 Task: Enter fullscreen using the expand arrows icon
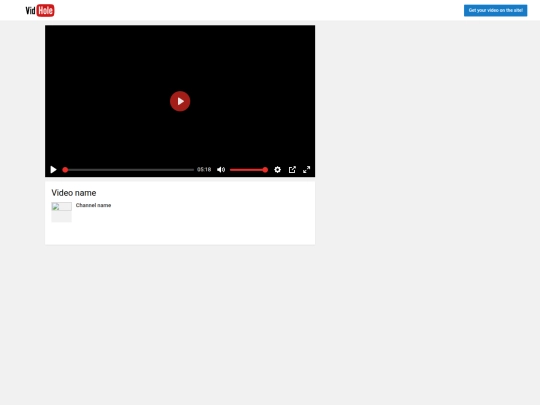(x=307, y=169)
